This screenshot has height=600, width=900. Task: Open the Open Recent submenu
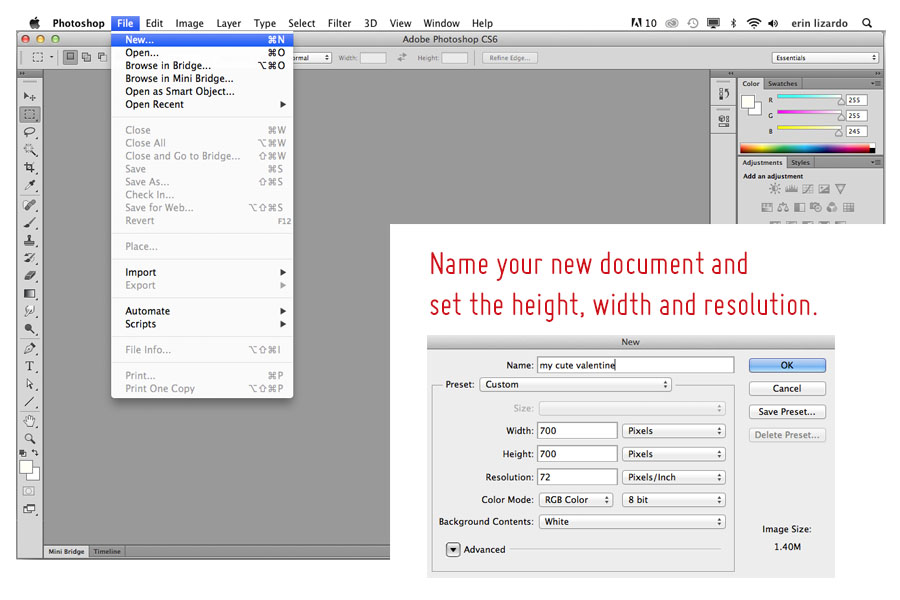click(x=202, y=104)
